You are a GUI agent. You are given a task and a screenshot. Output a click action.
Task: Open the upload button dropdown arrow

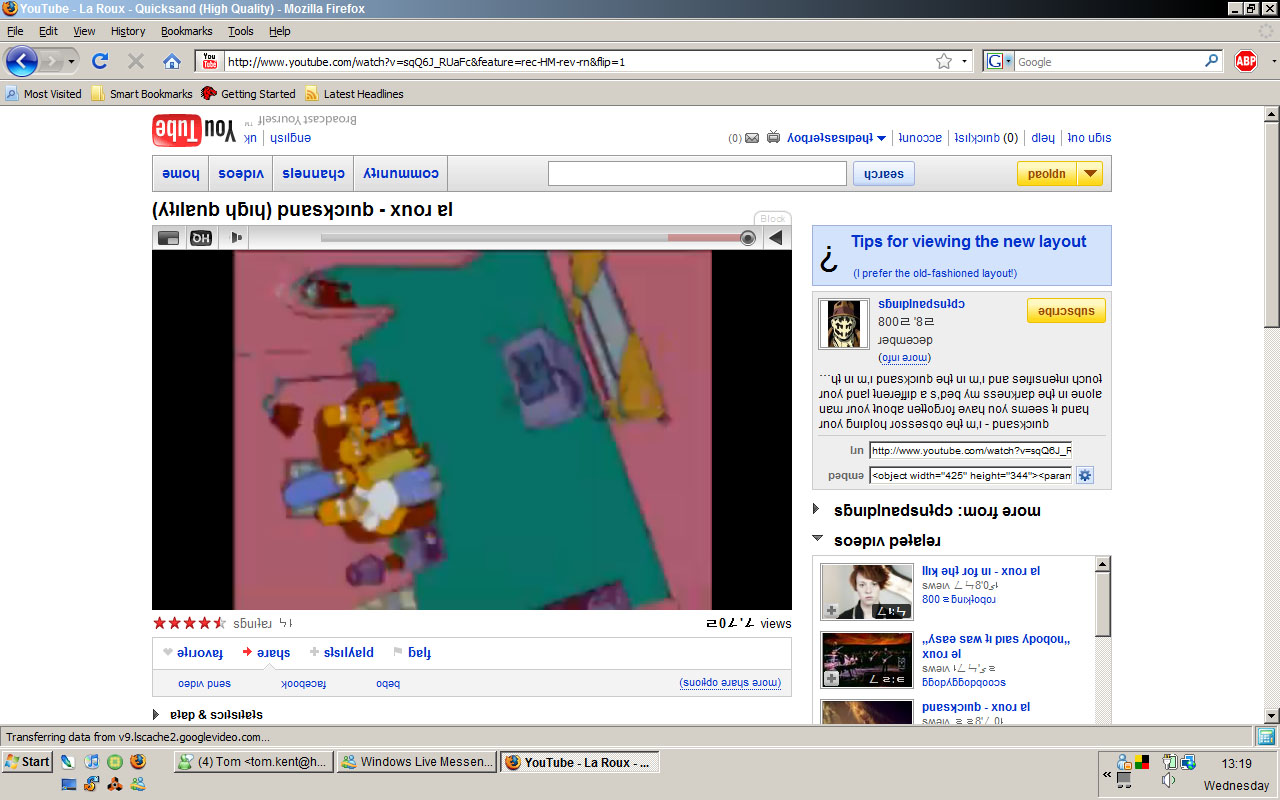coord(1090,174)
